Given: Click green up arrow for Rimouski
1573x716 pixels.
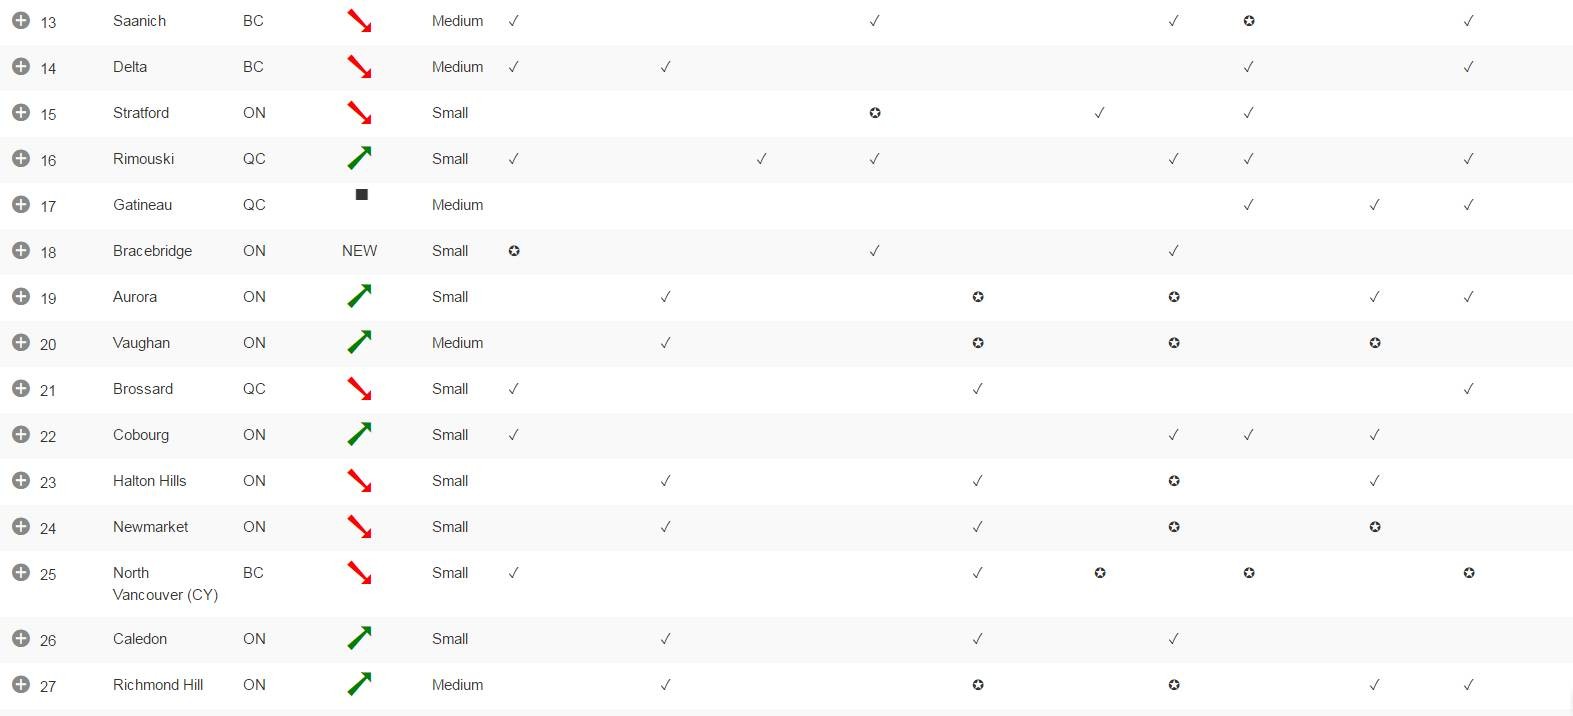Looking at the screenshot, I should click(x=359, y=158).
